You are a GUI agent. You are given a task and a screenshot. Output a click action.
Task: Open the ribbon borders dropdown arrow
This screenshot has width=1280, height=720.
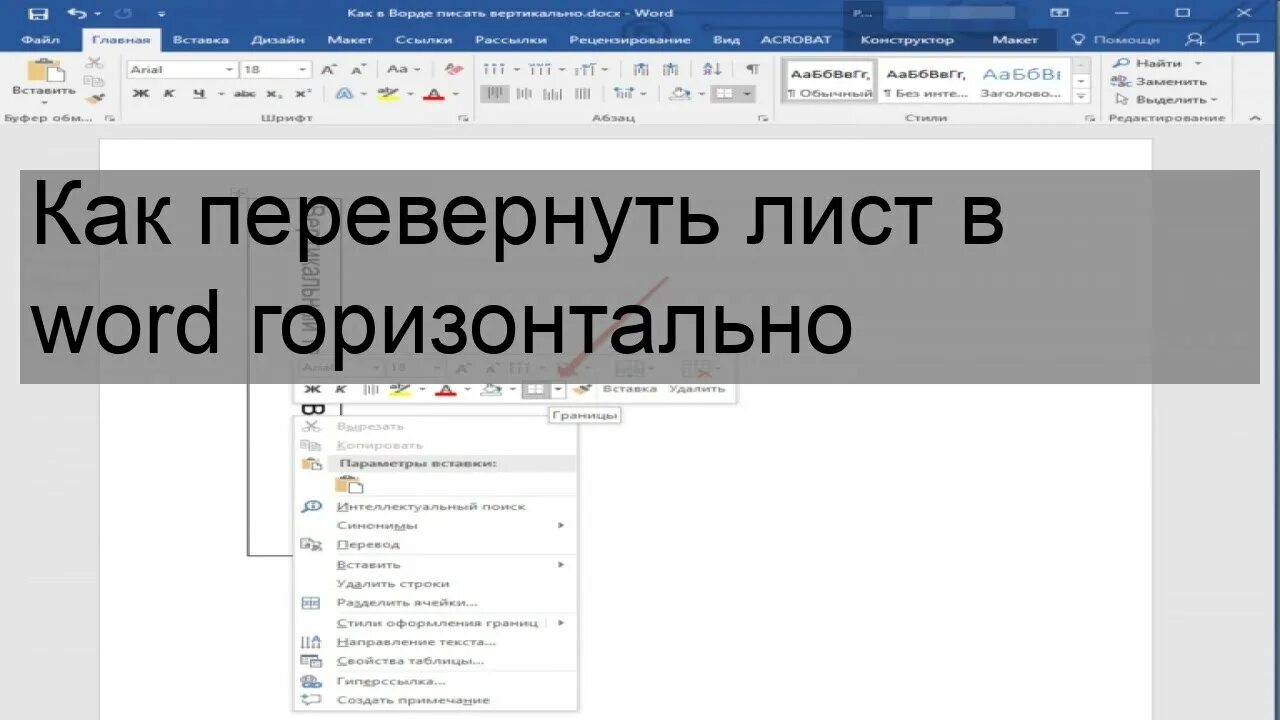(x=747, y=94)
